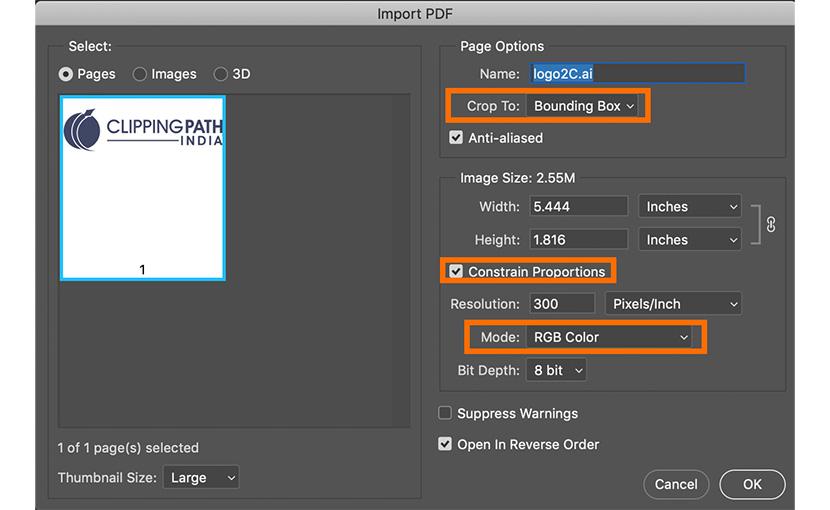Image resolution: width=830 pixels, height=510 pixels.
Task: Uncheck Open In Reverse Order
Action: click(445, 444)
